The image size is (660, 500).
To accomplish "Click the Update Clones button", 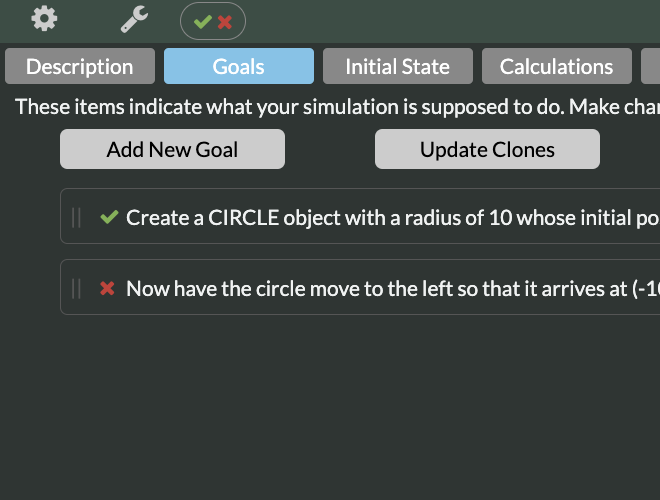I will coord(487,149).
